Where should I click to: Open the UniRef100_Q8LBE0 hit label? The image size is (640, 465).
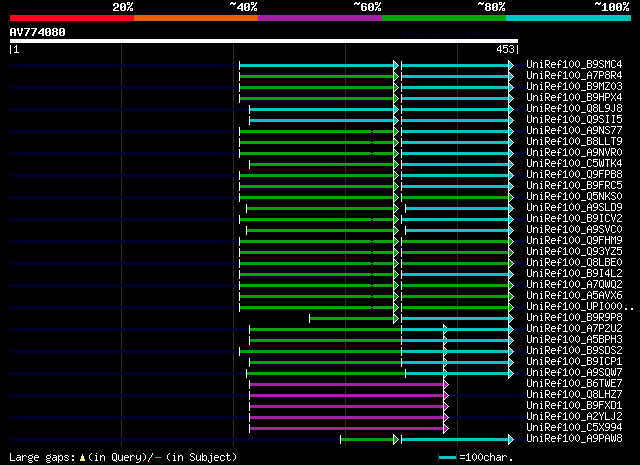click(x=574, y=263)
